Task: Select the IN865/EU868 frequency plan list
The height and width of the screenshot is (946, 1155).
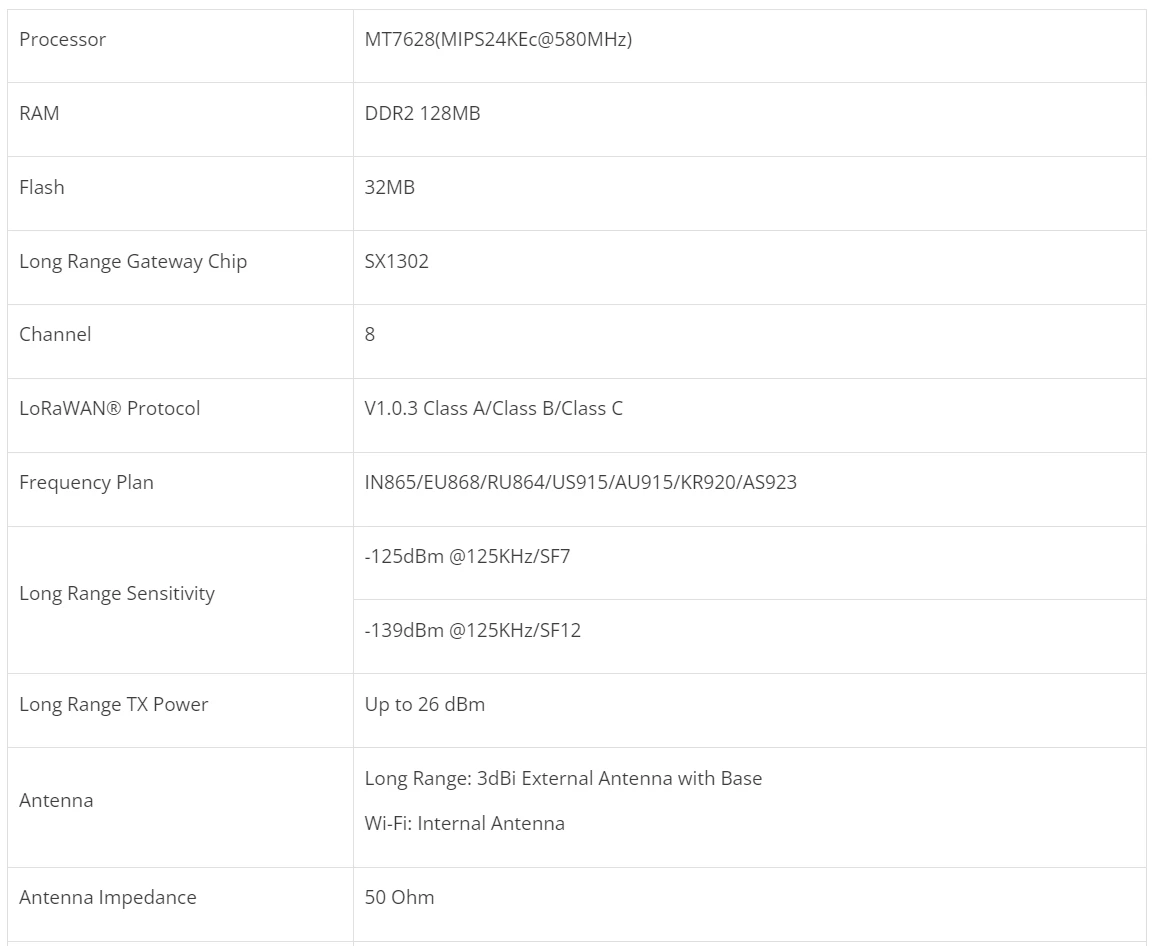Action: tap(580, 483)
